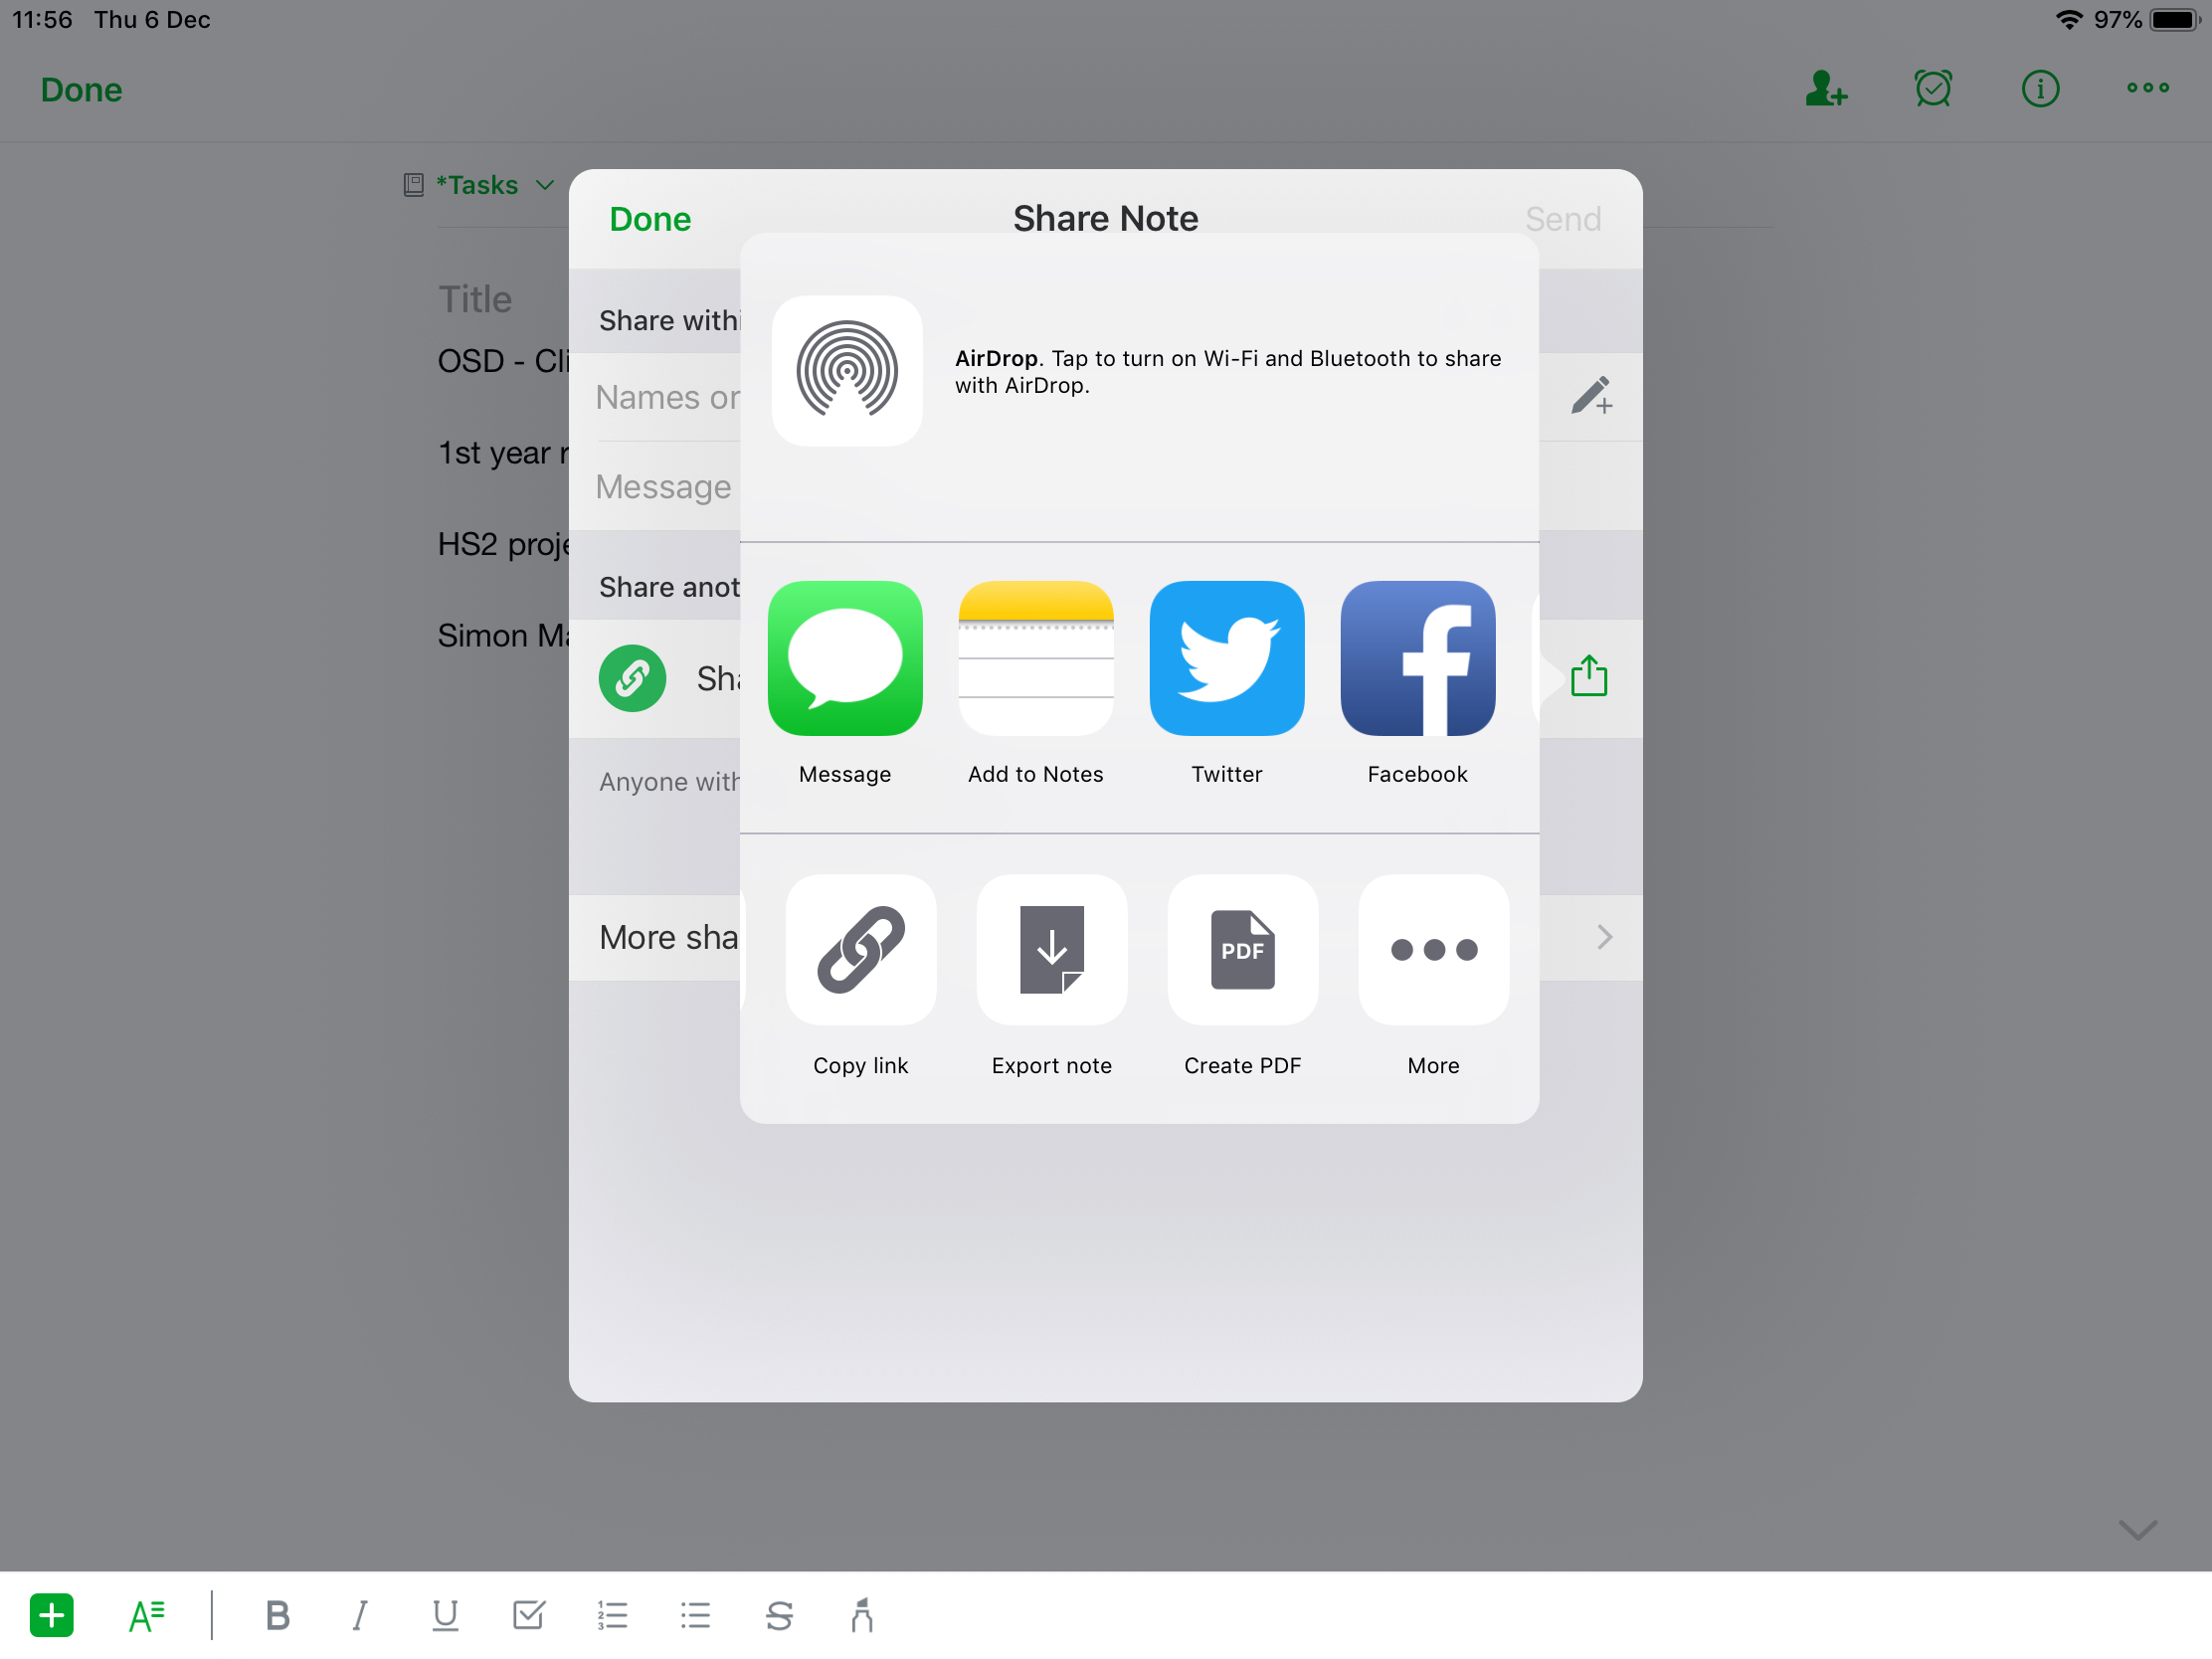Select Create PDF action
The width and height of the screenshot is (2212, 1659).
click(1243, 950)
